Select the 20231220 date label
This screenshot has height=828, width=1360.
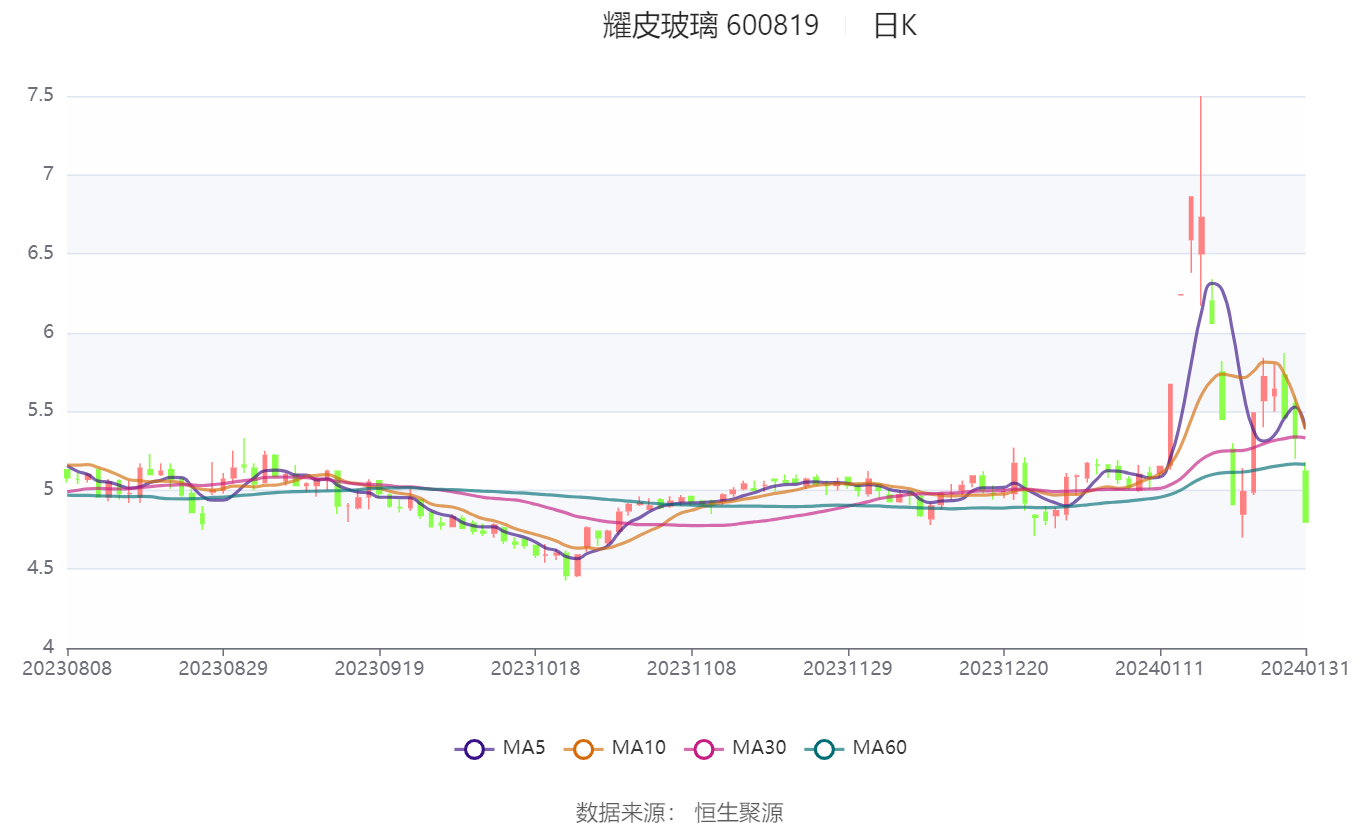1004,668
